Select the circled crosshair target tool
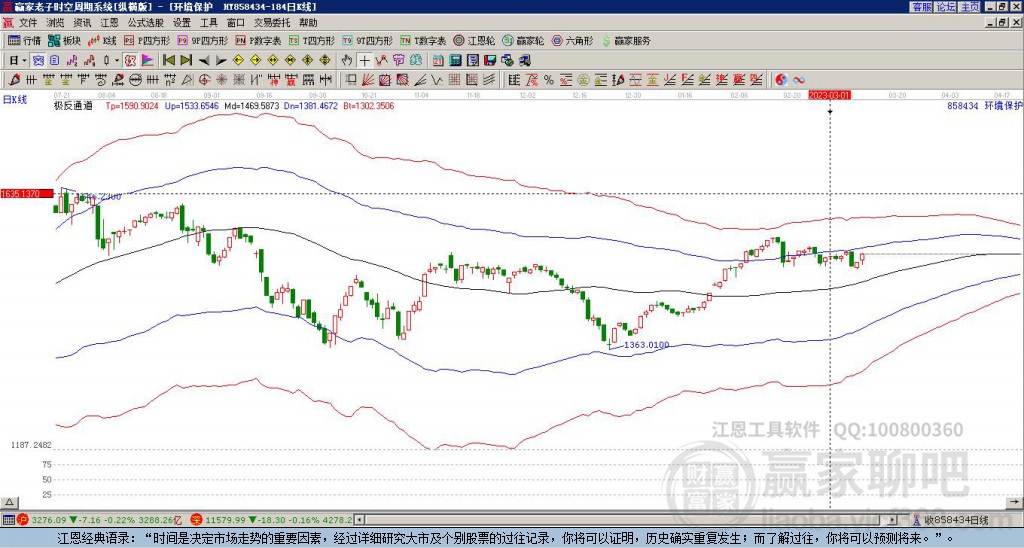 [204, 80]
